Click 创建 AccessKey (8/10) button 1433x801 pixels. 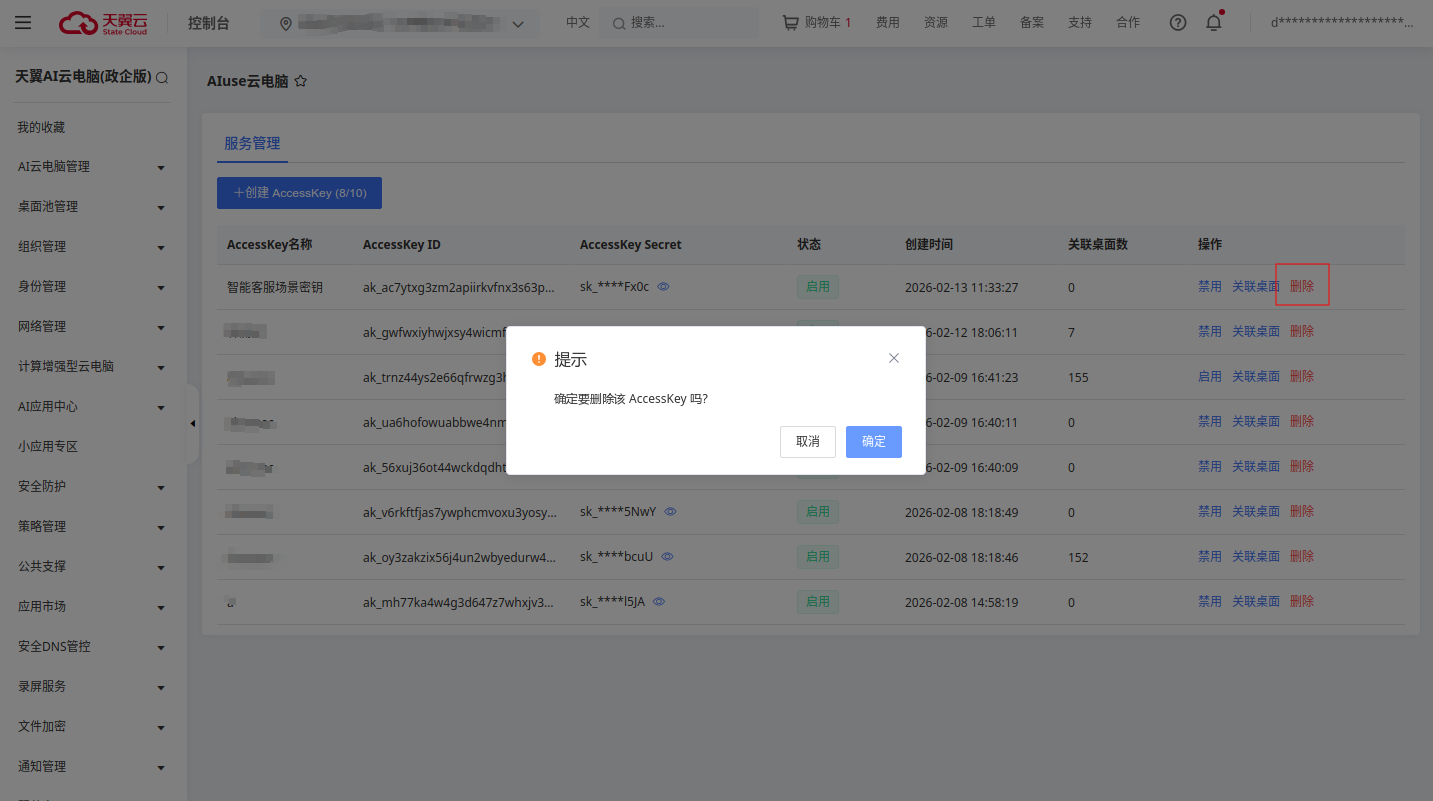coord(299,193)
